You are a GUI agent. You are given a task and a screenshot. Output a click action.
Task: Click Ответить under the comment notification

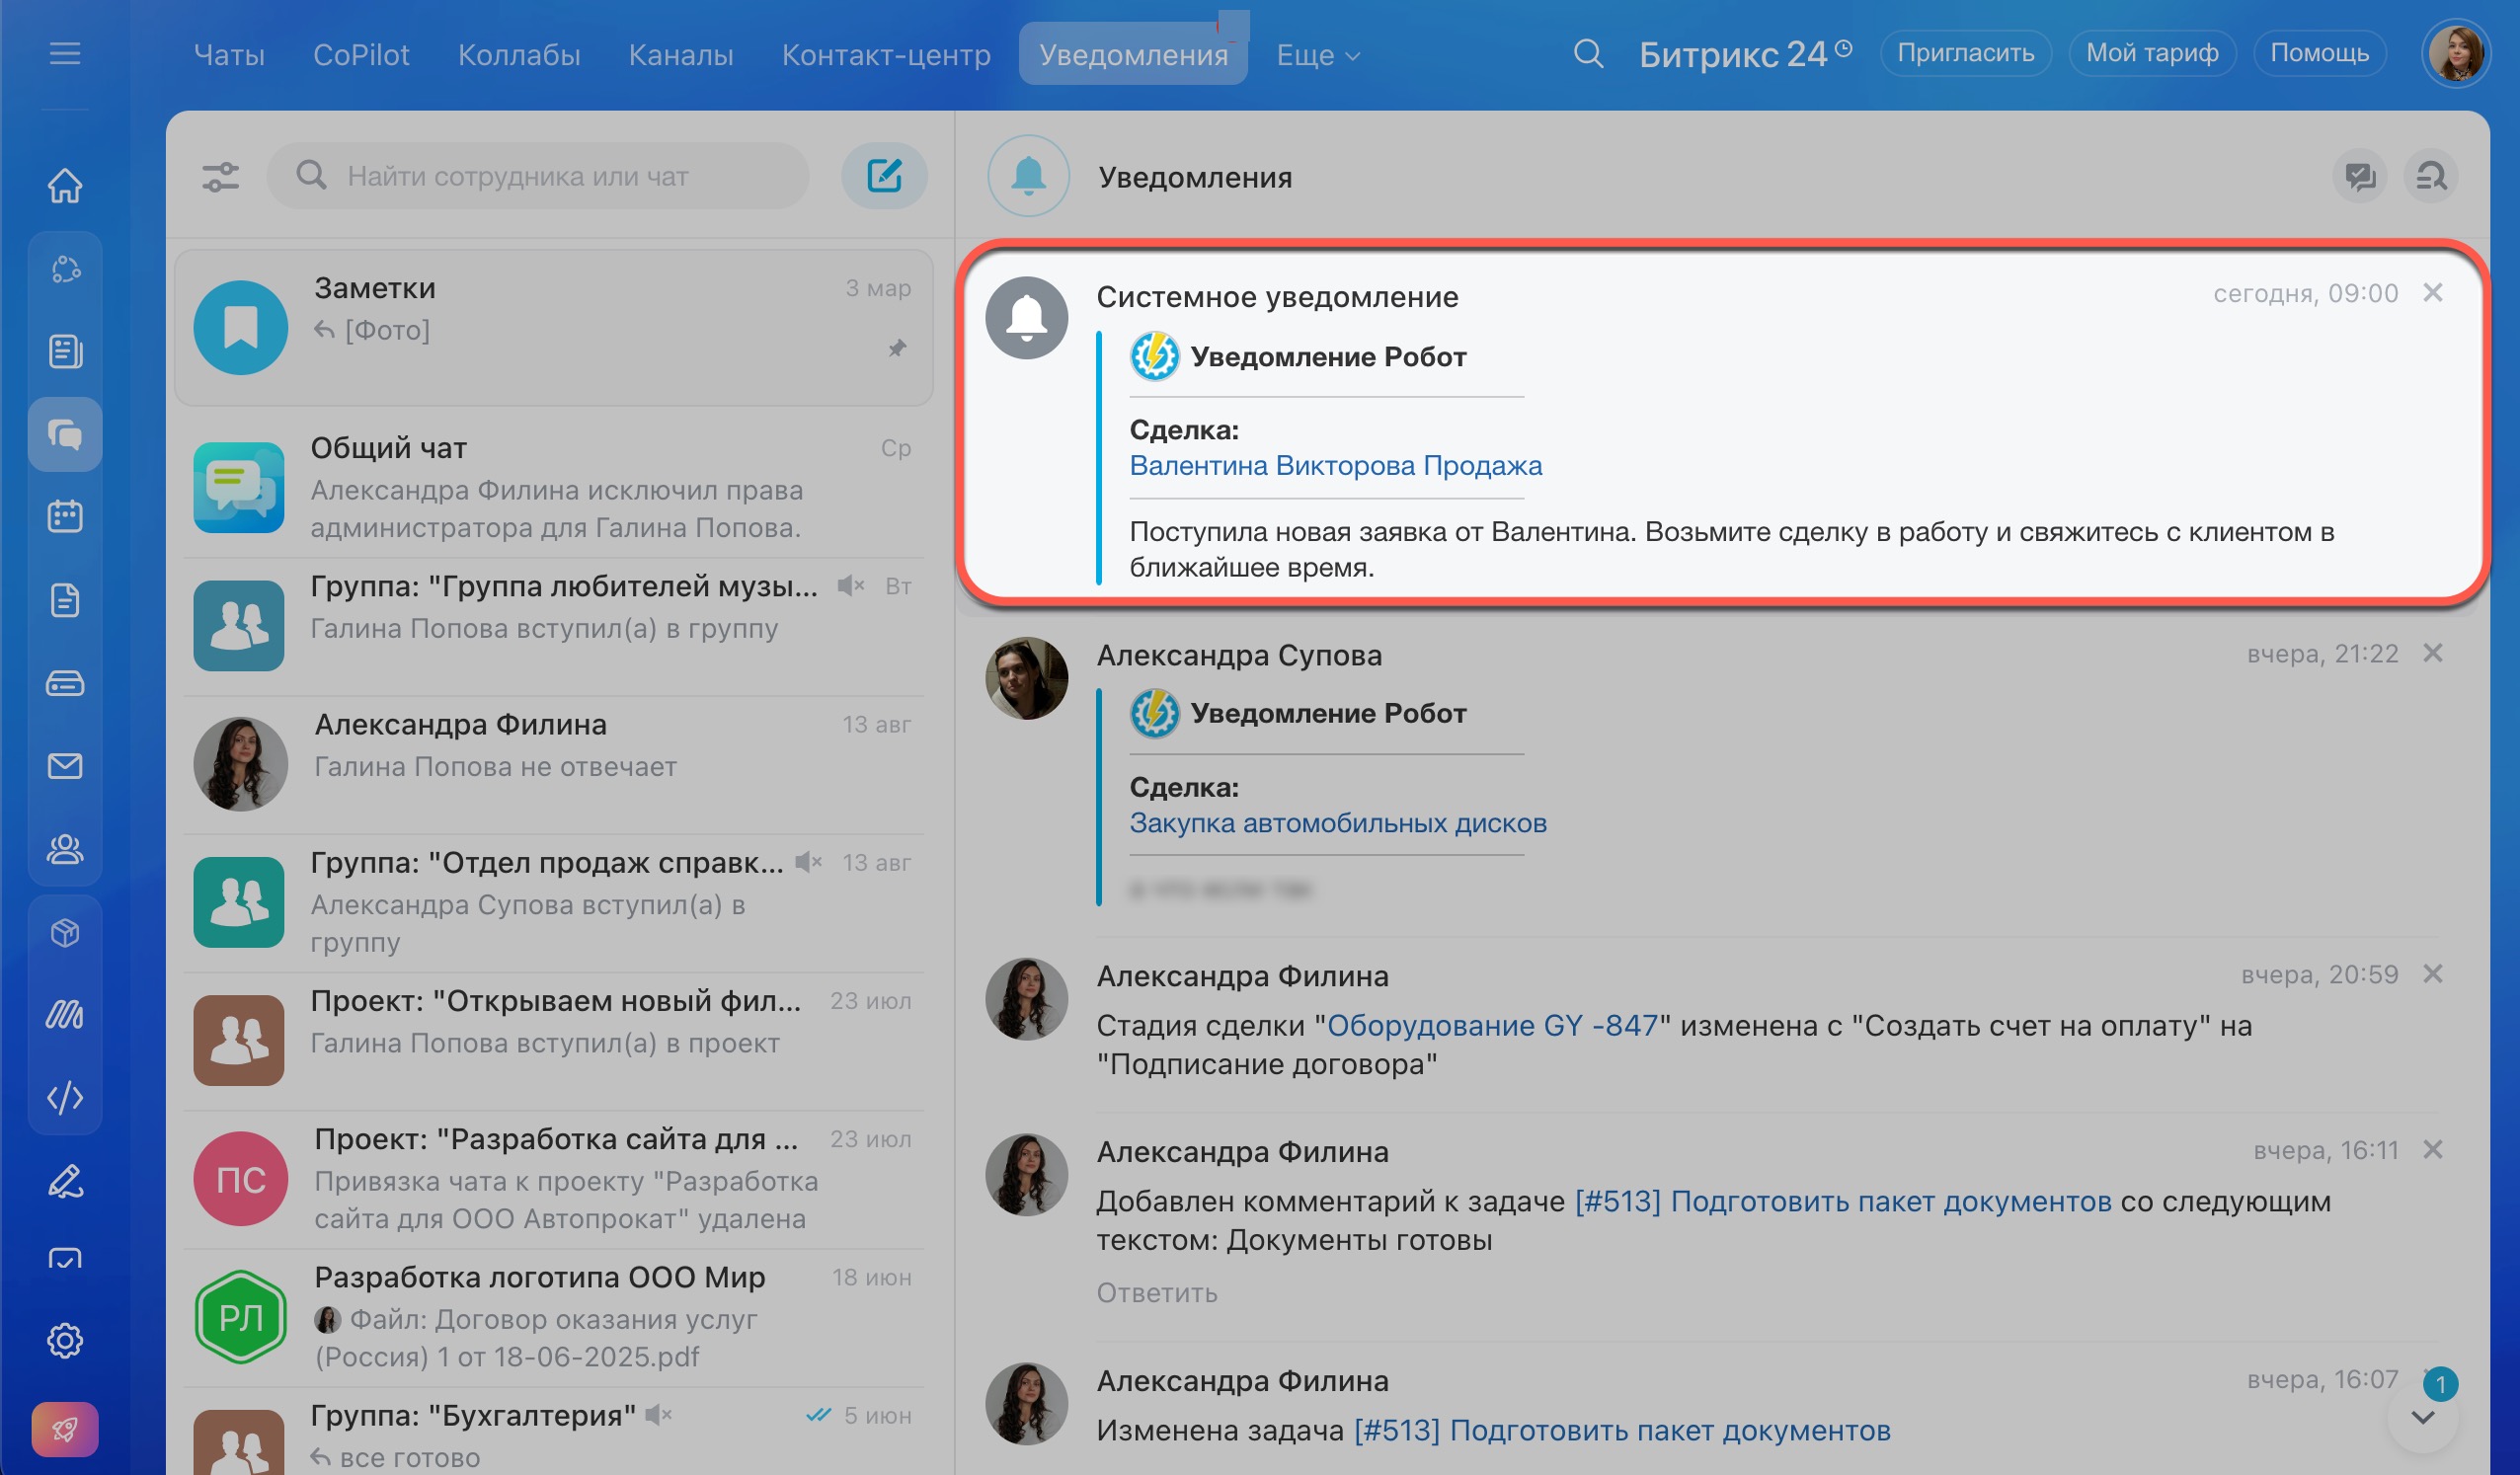1157,1293
